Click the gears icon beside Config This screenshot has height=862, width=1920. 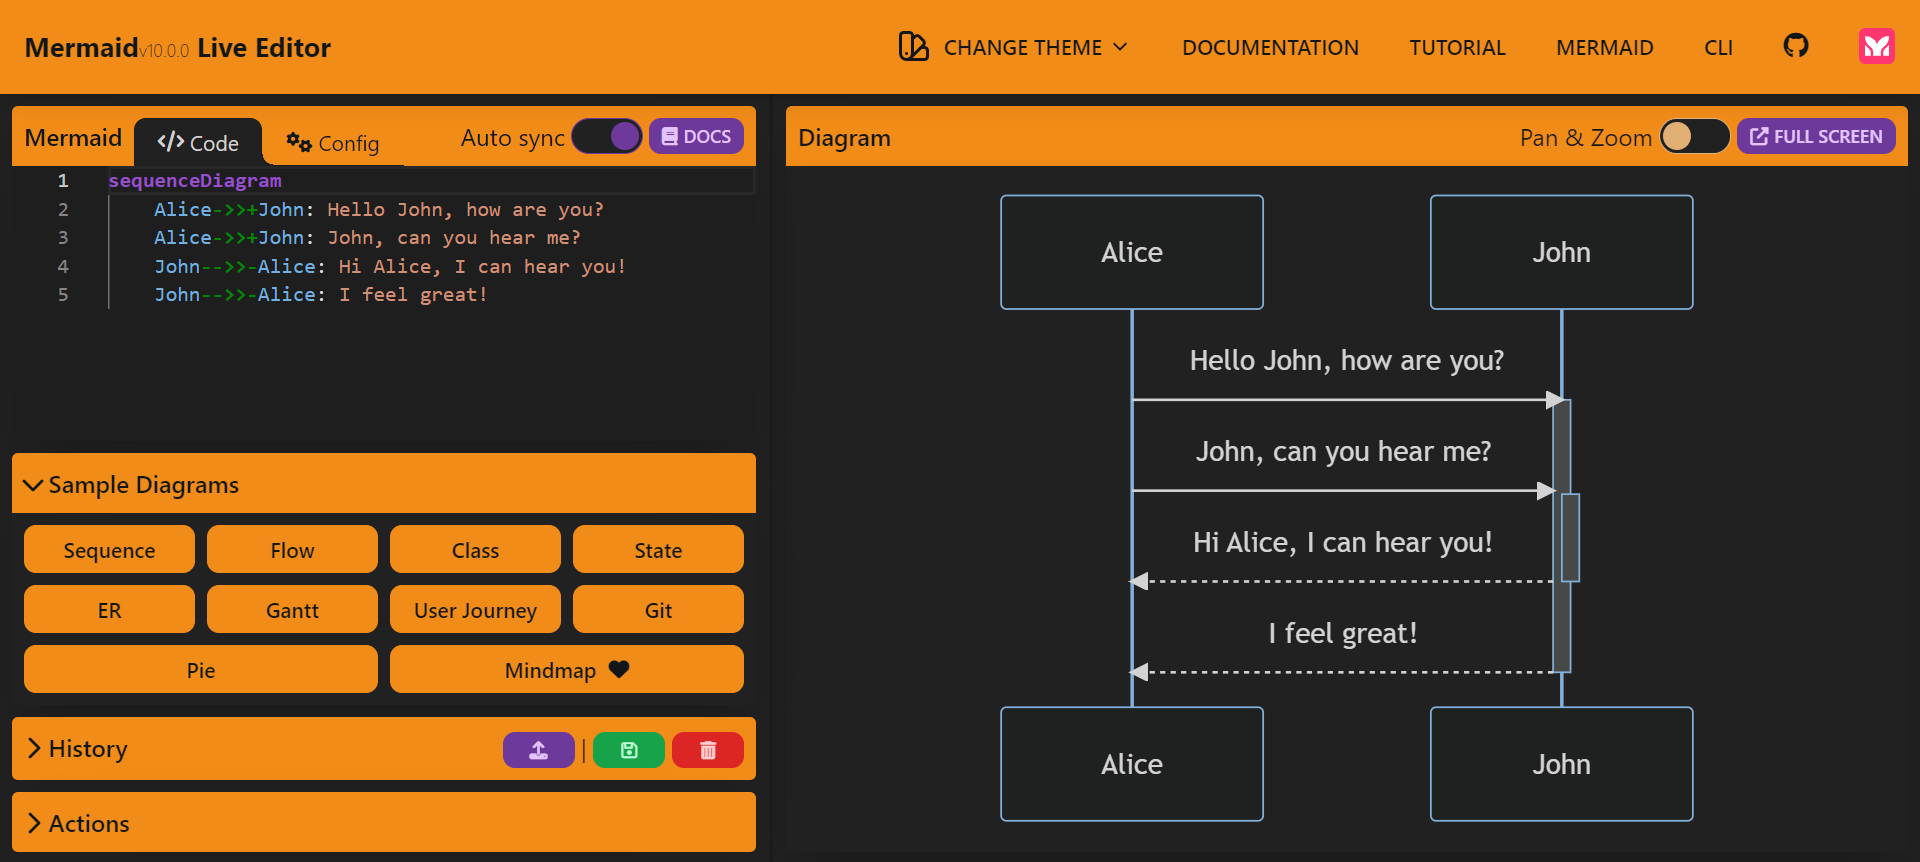[x=299, y=142]
